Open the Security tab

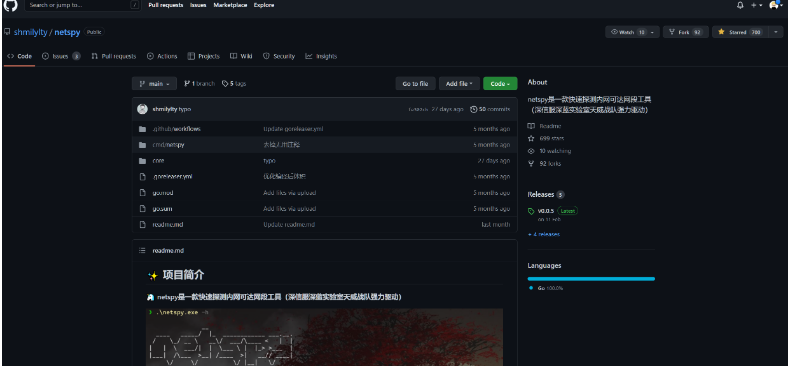pos(279,56)
